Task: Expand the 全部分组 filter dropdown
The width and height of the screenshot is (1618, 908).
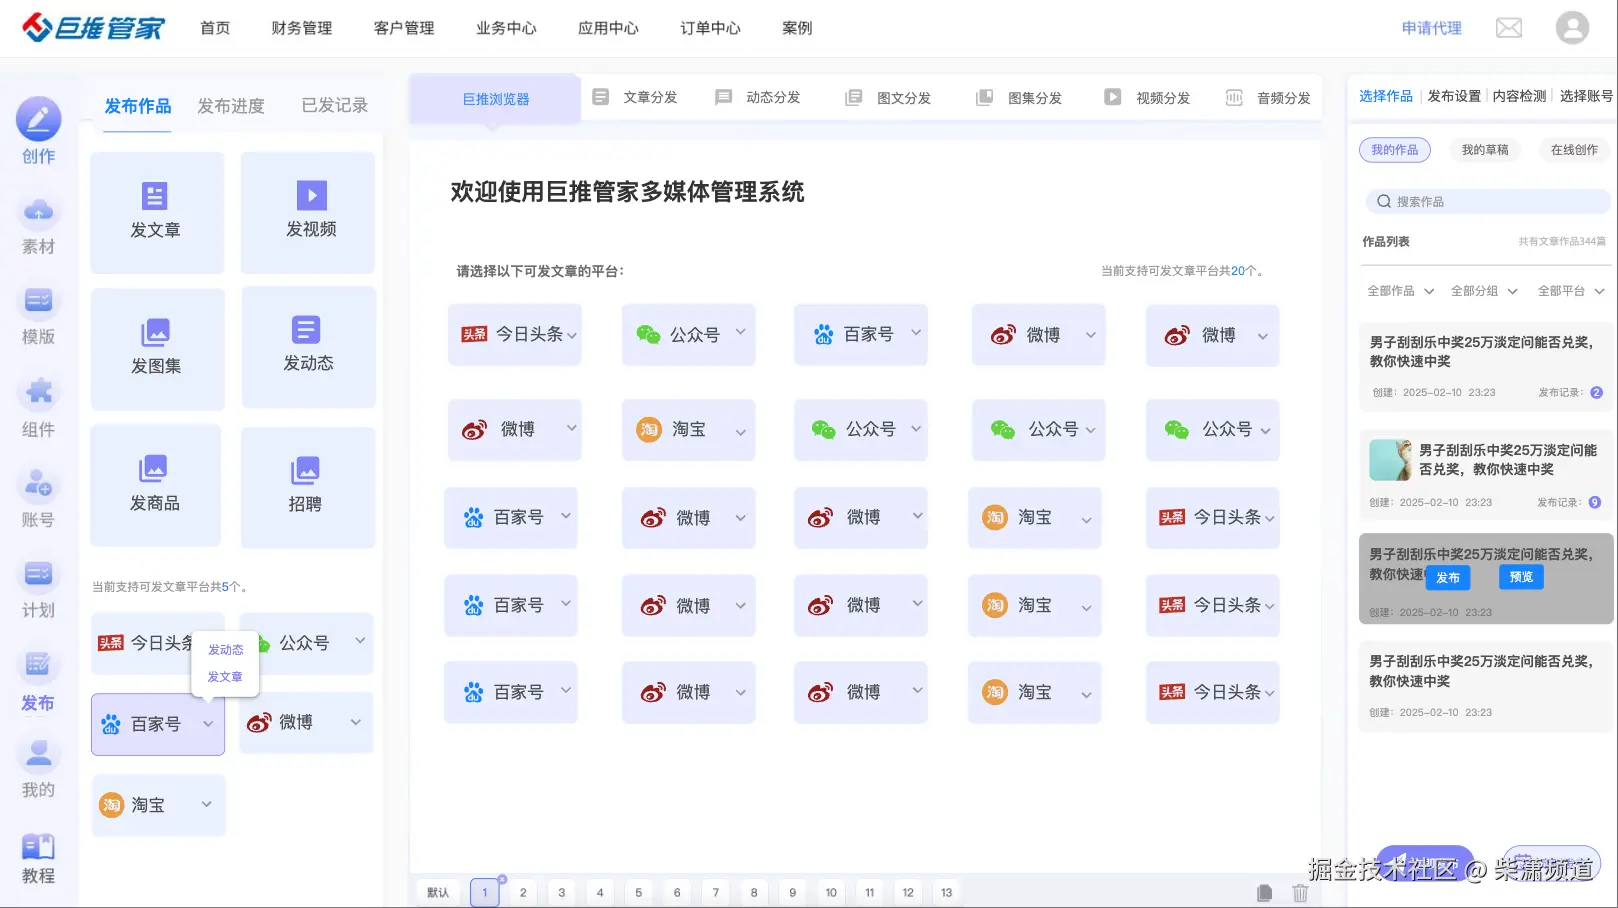Action: point(1484,291)
